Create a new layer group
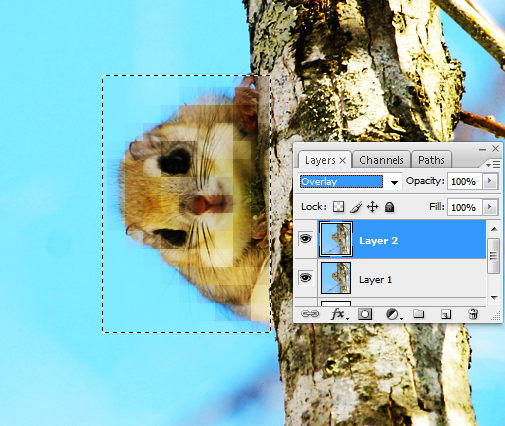The width and height of the screenshot is (505, 426). [418, 314]
